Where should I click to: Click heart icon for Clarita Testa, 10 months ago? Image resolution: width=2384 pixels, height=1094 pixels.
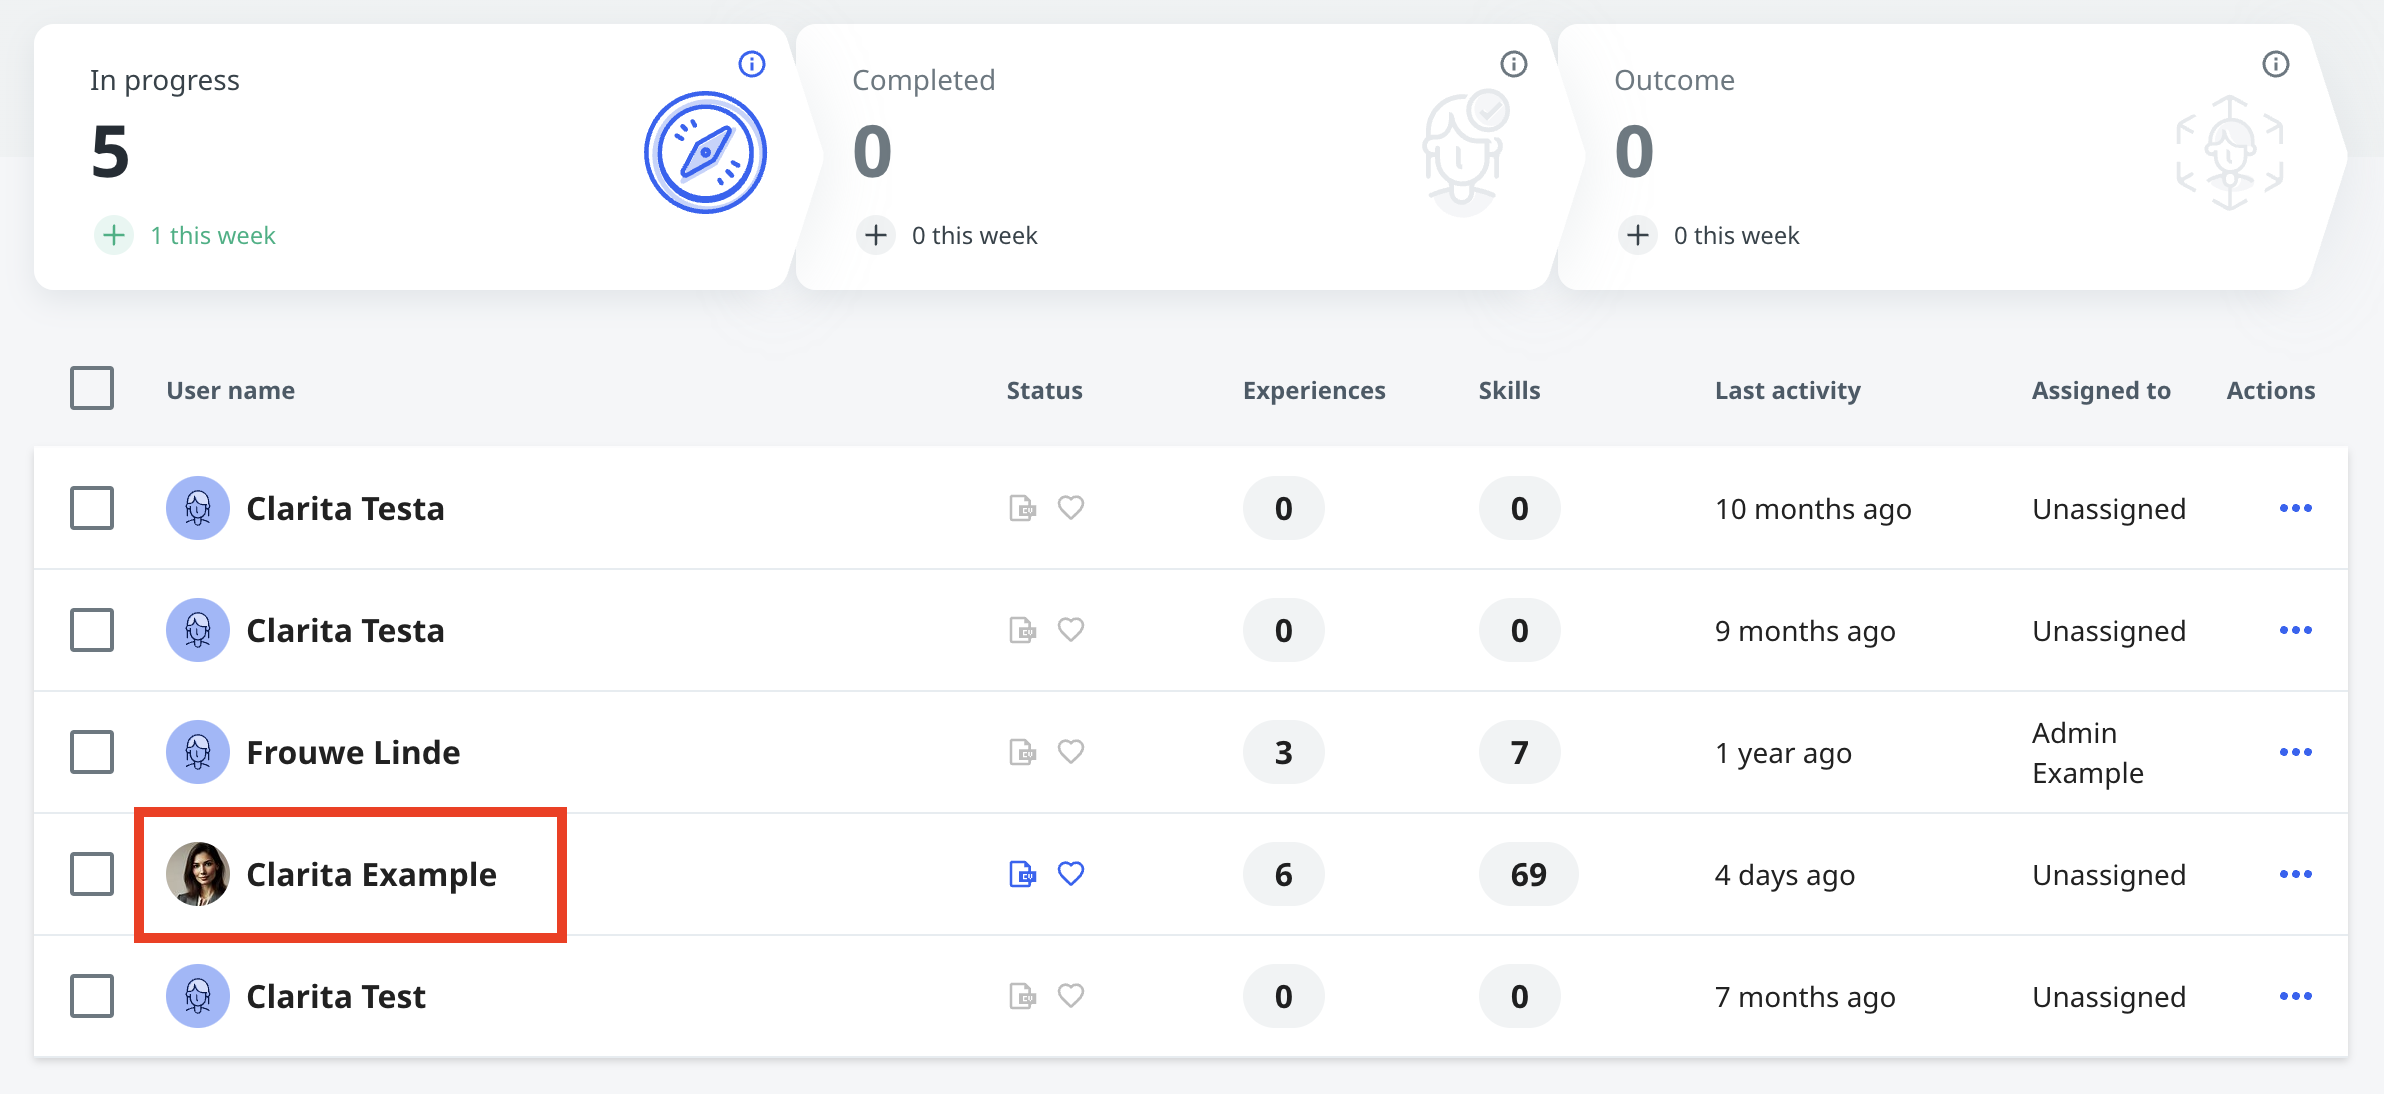coord(1071,508)
